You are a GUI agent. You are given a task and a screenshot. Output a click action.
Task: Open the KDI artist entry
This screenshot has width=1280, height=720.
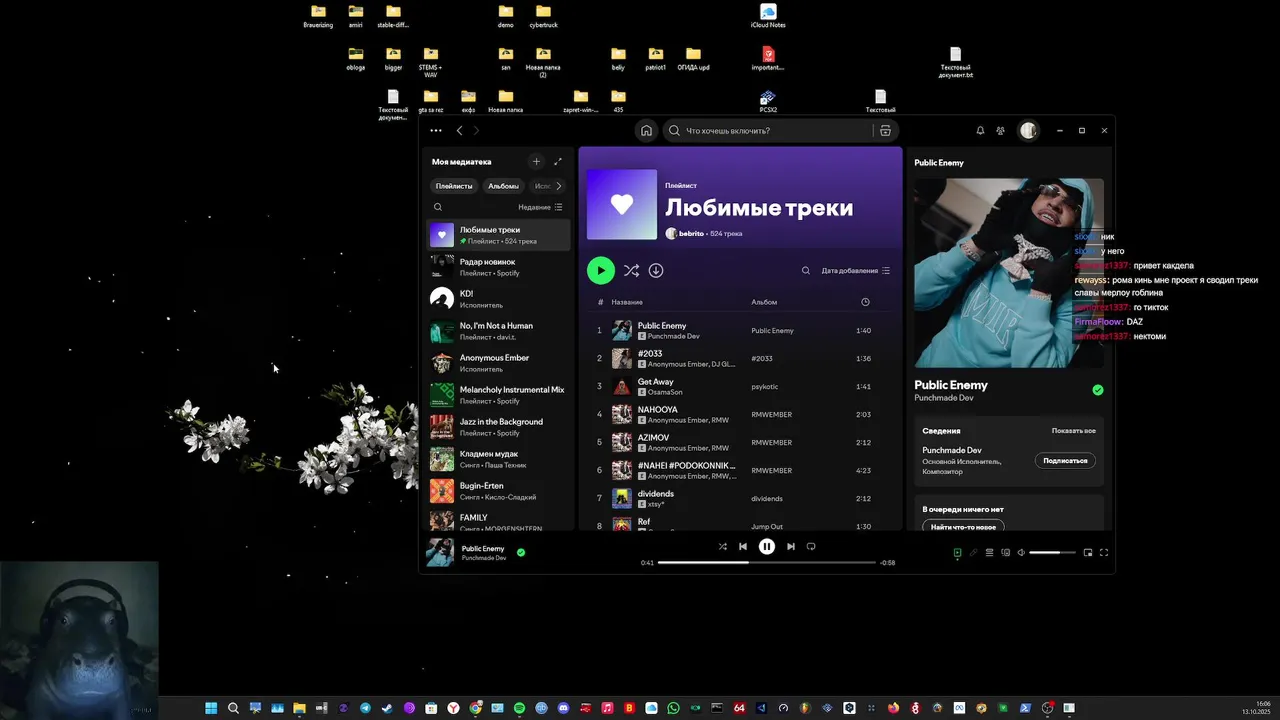click(x=499, y=299)
